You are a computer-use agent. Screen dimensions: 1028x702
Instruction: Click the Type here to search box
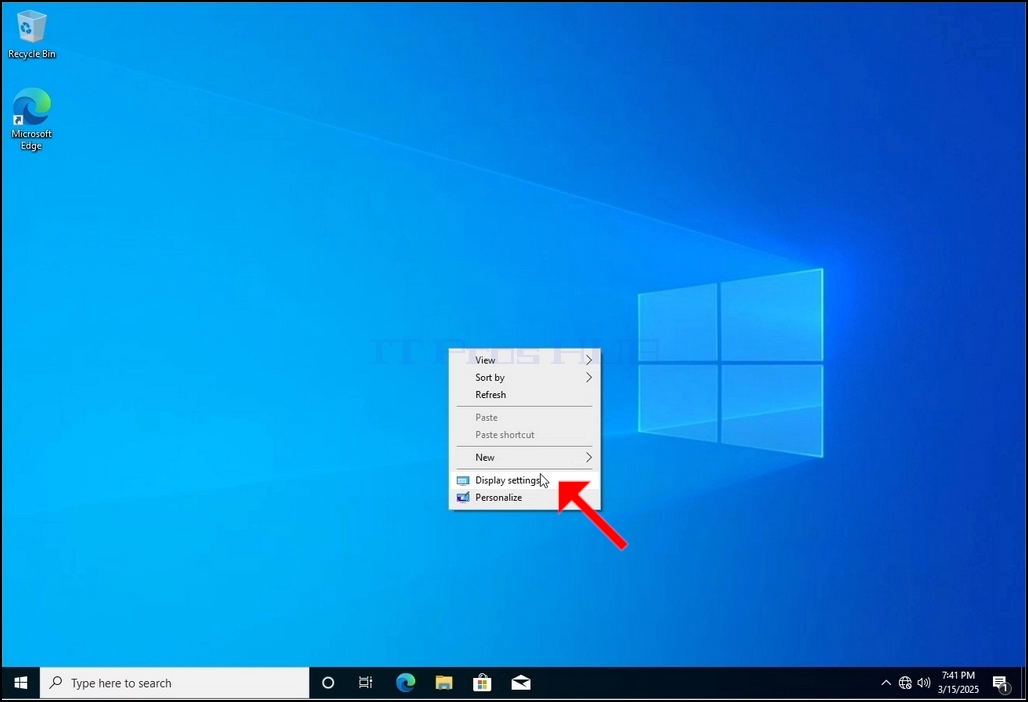tap(174, 683)
